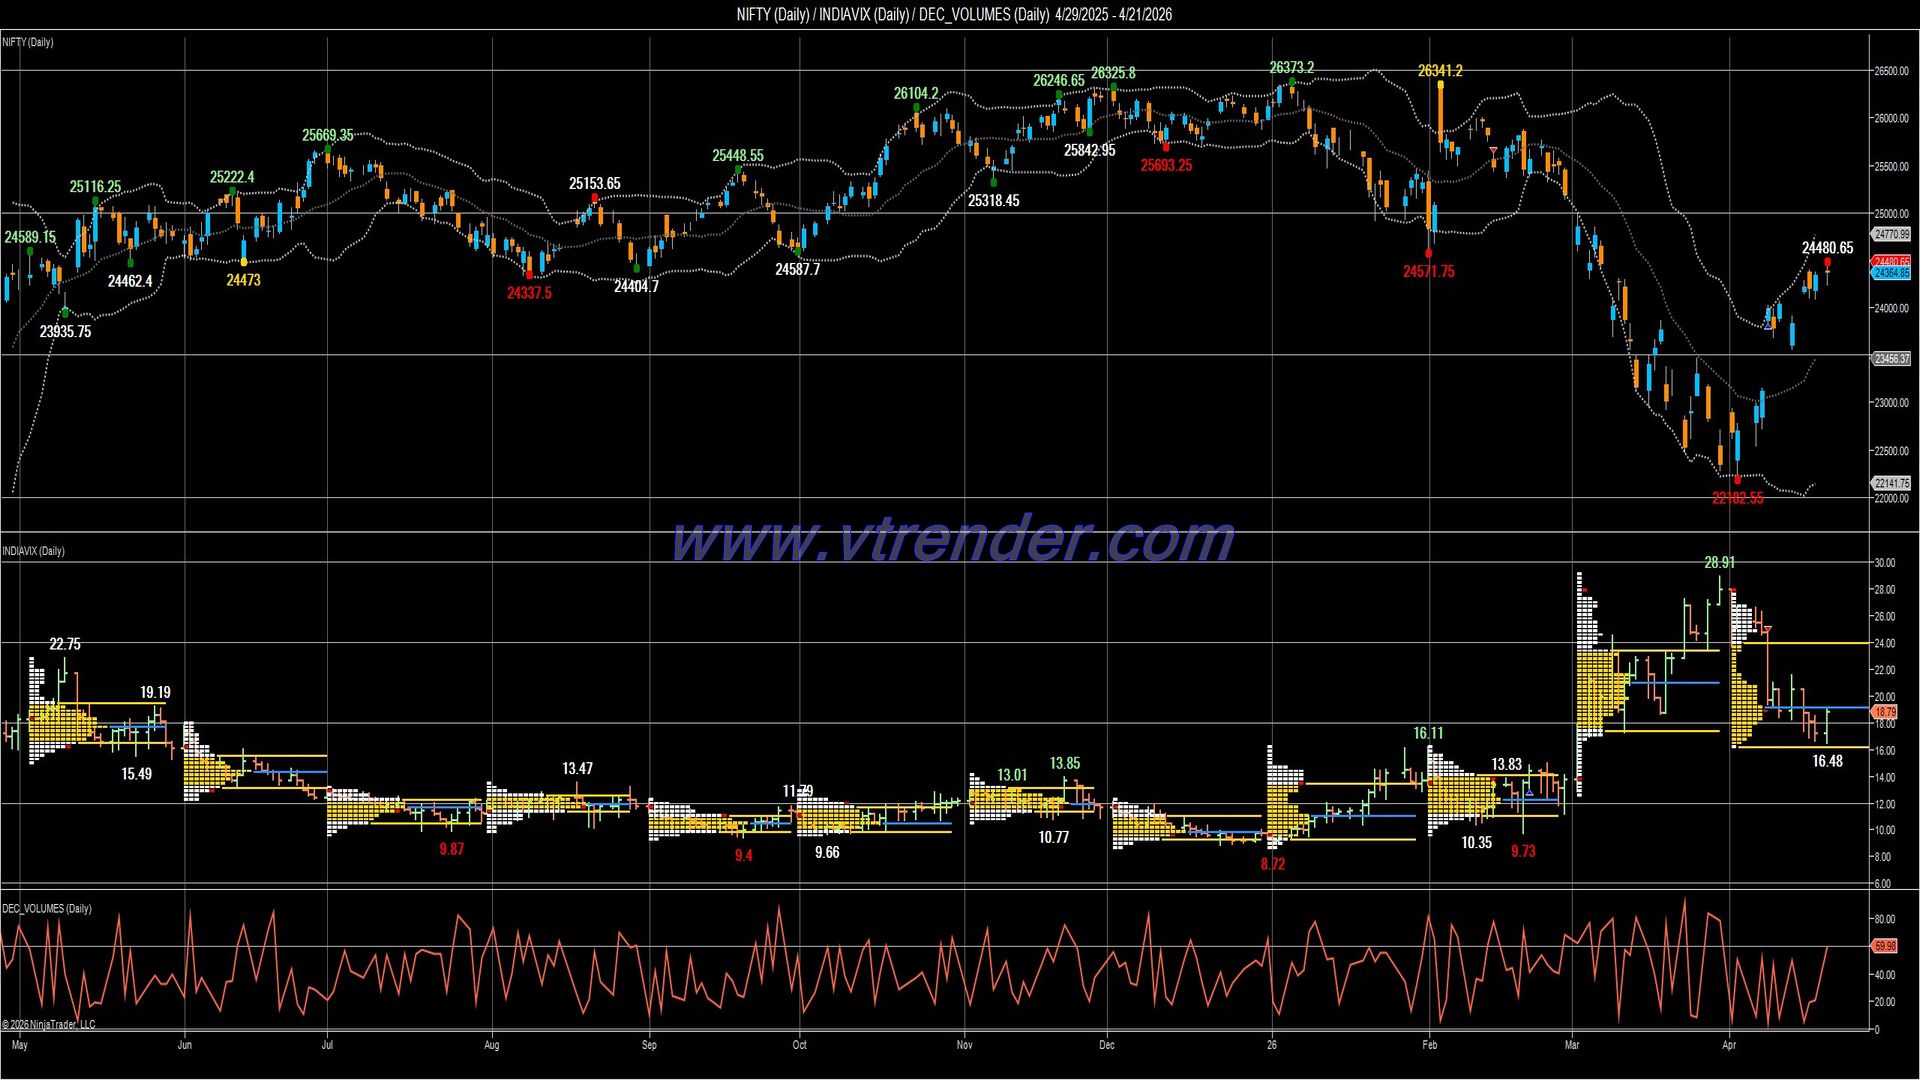This screenshot has height=1080, width=1920.
Task: Click the 24770.99 price marker on axis
Action: click(x=1891, y=234)
